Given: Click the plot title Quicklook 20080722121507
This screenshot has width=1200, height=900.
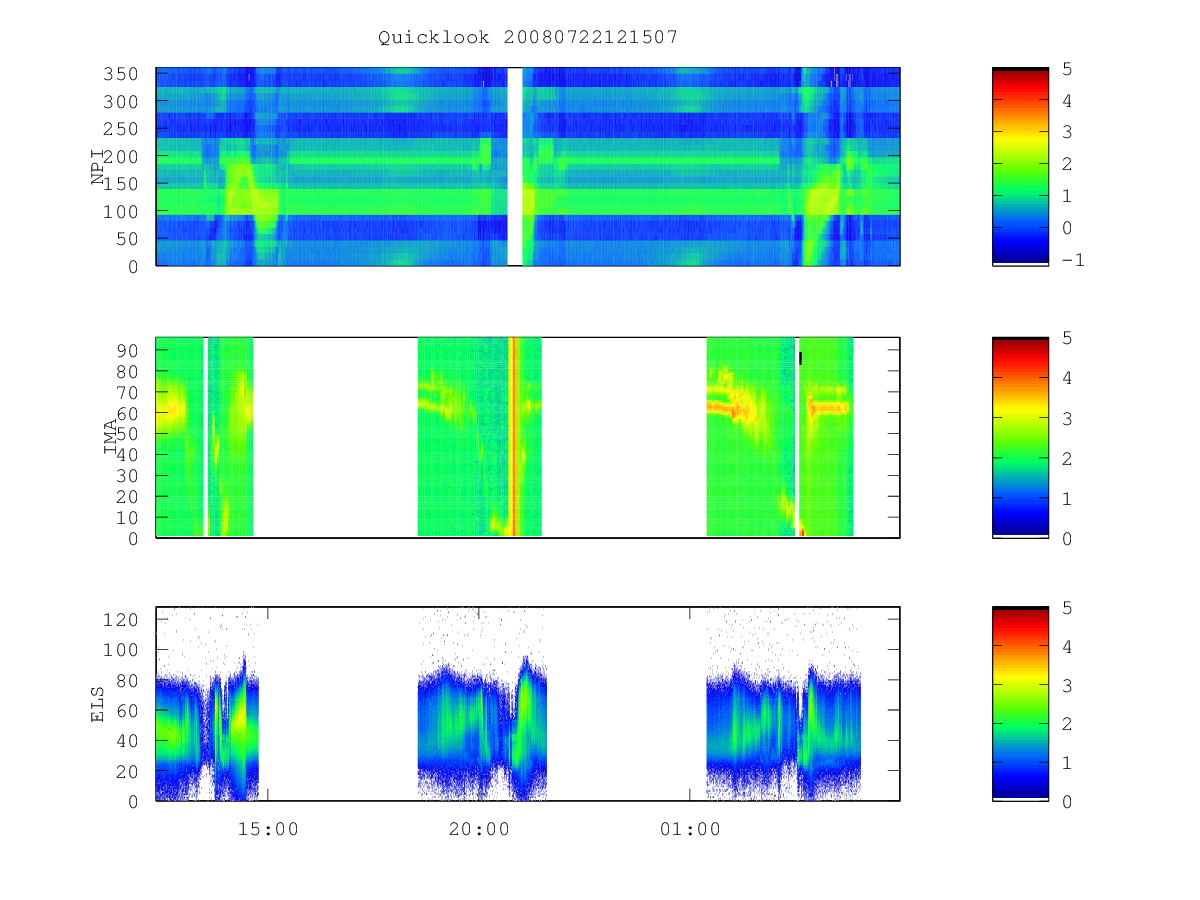Looking at the screenshot, I should click(x=528, y=38).
